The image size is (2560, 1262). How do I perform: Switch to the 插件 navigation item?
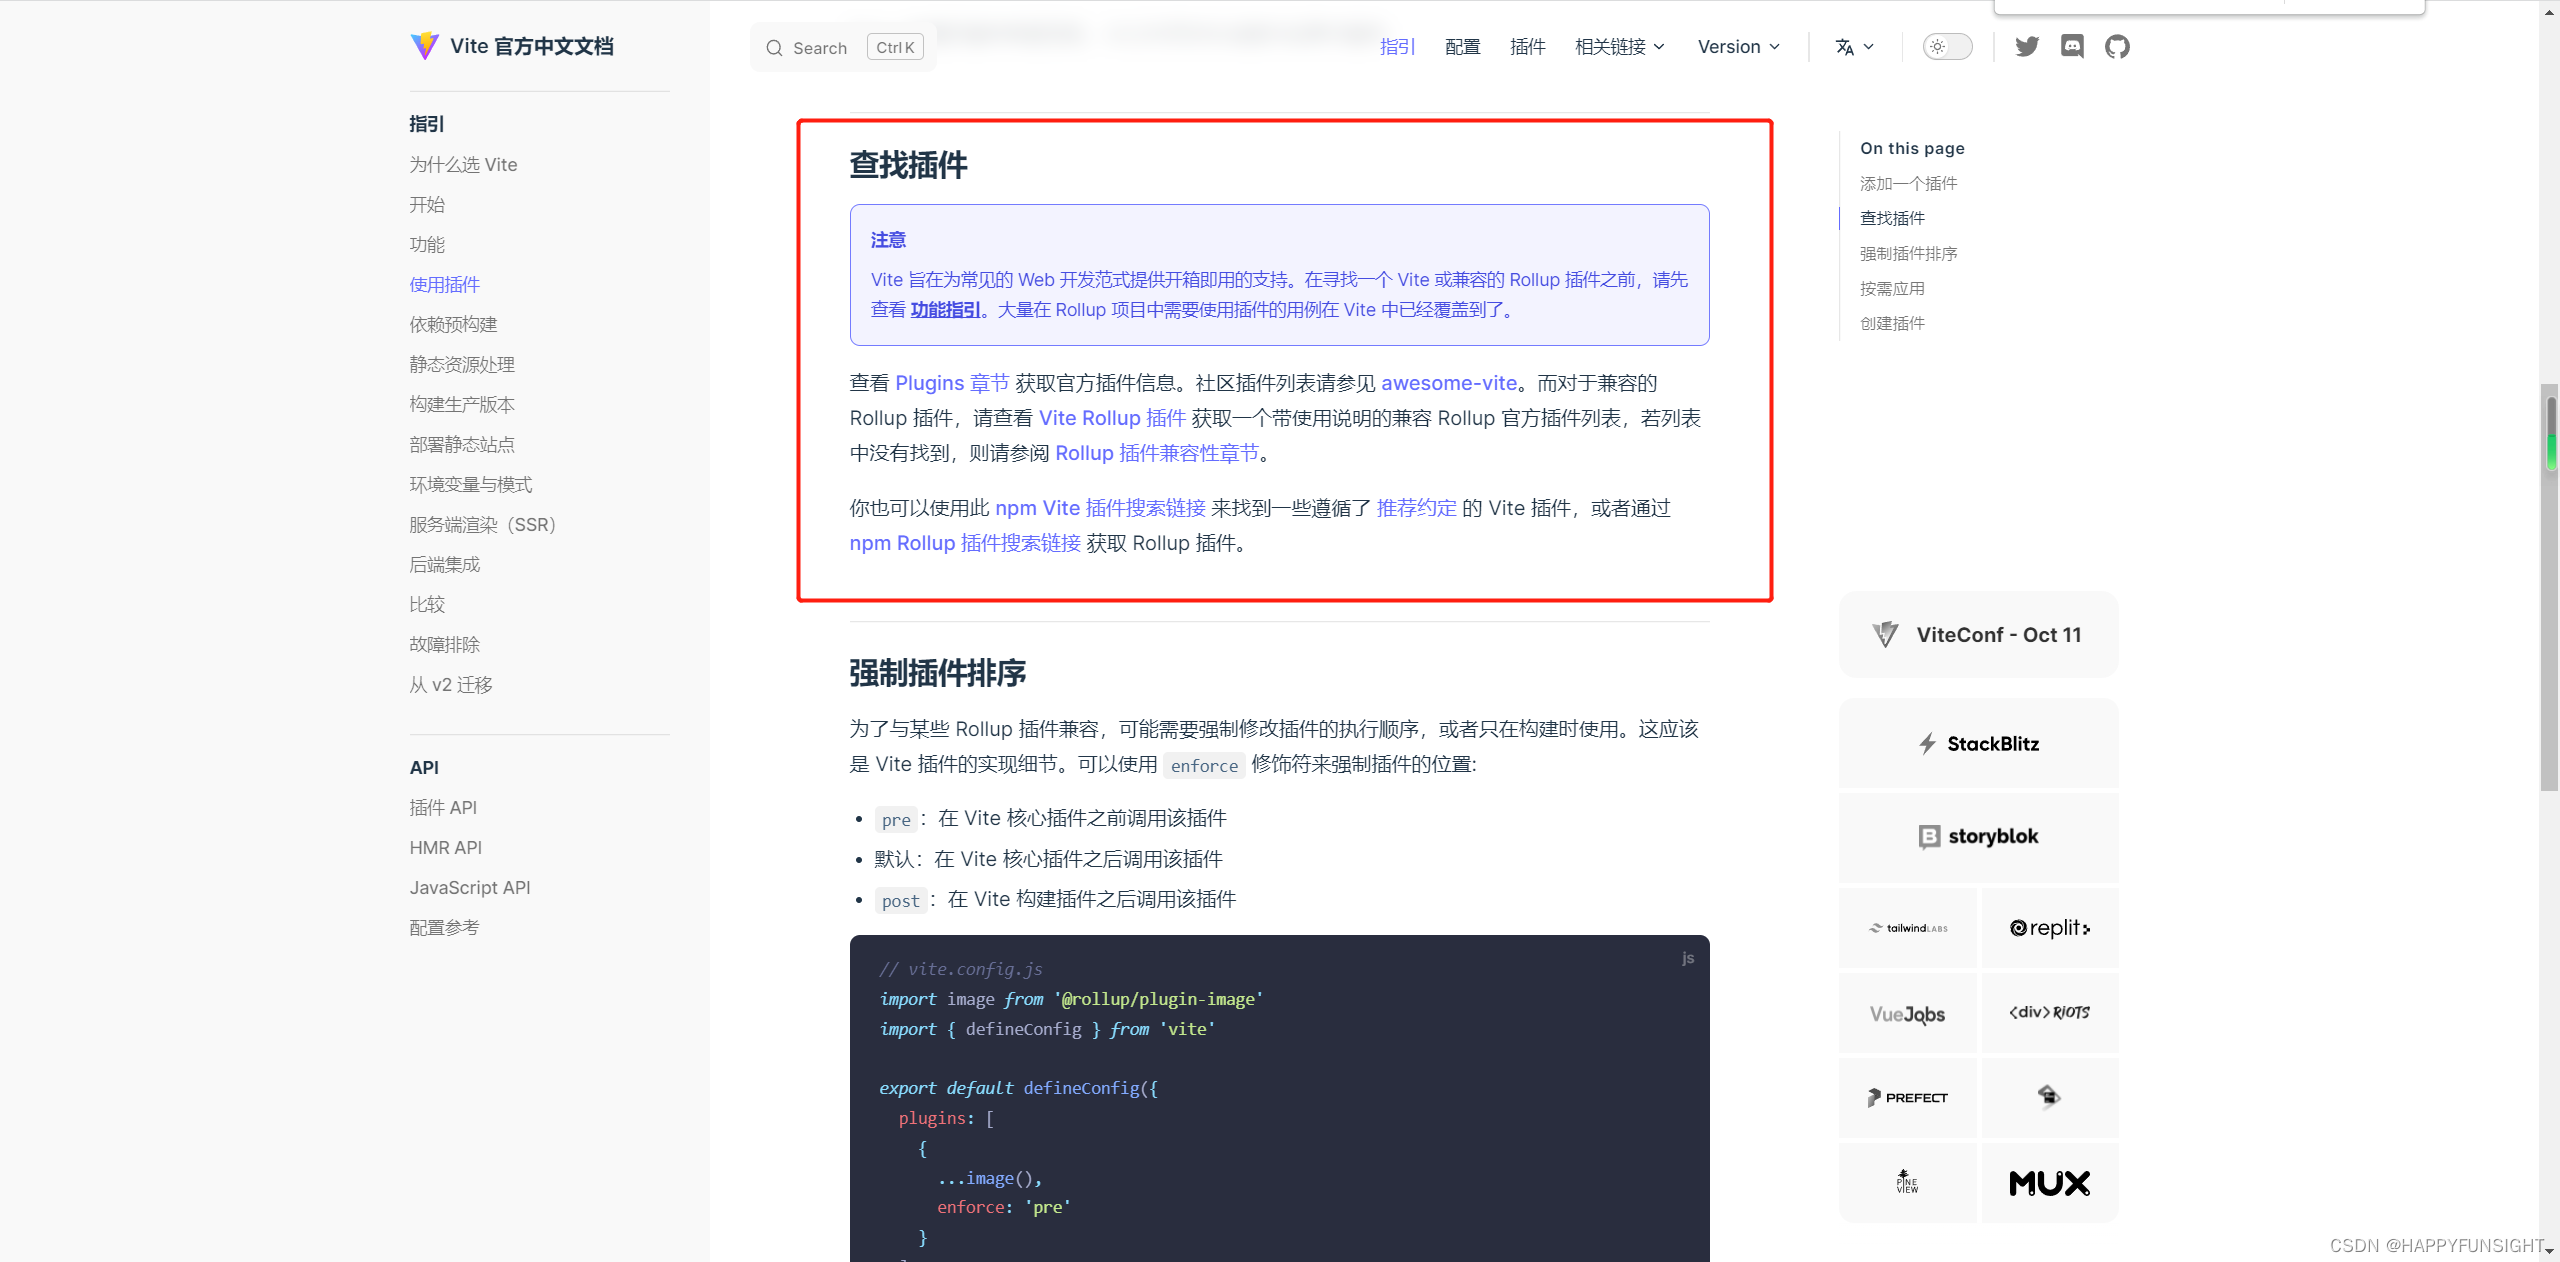[x=1527, y=46]
